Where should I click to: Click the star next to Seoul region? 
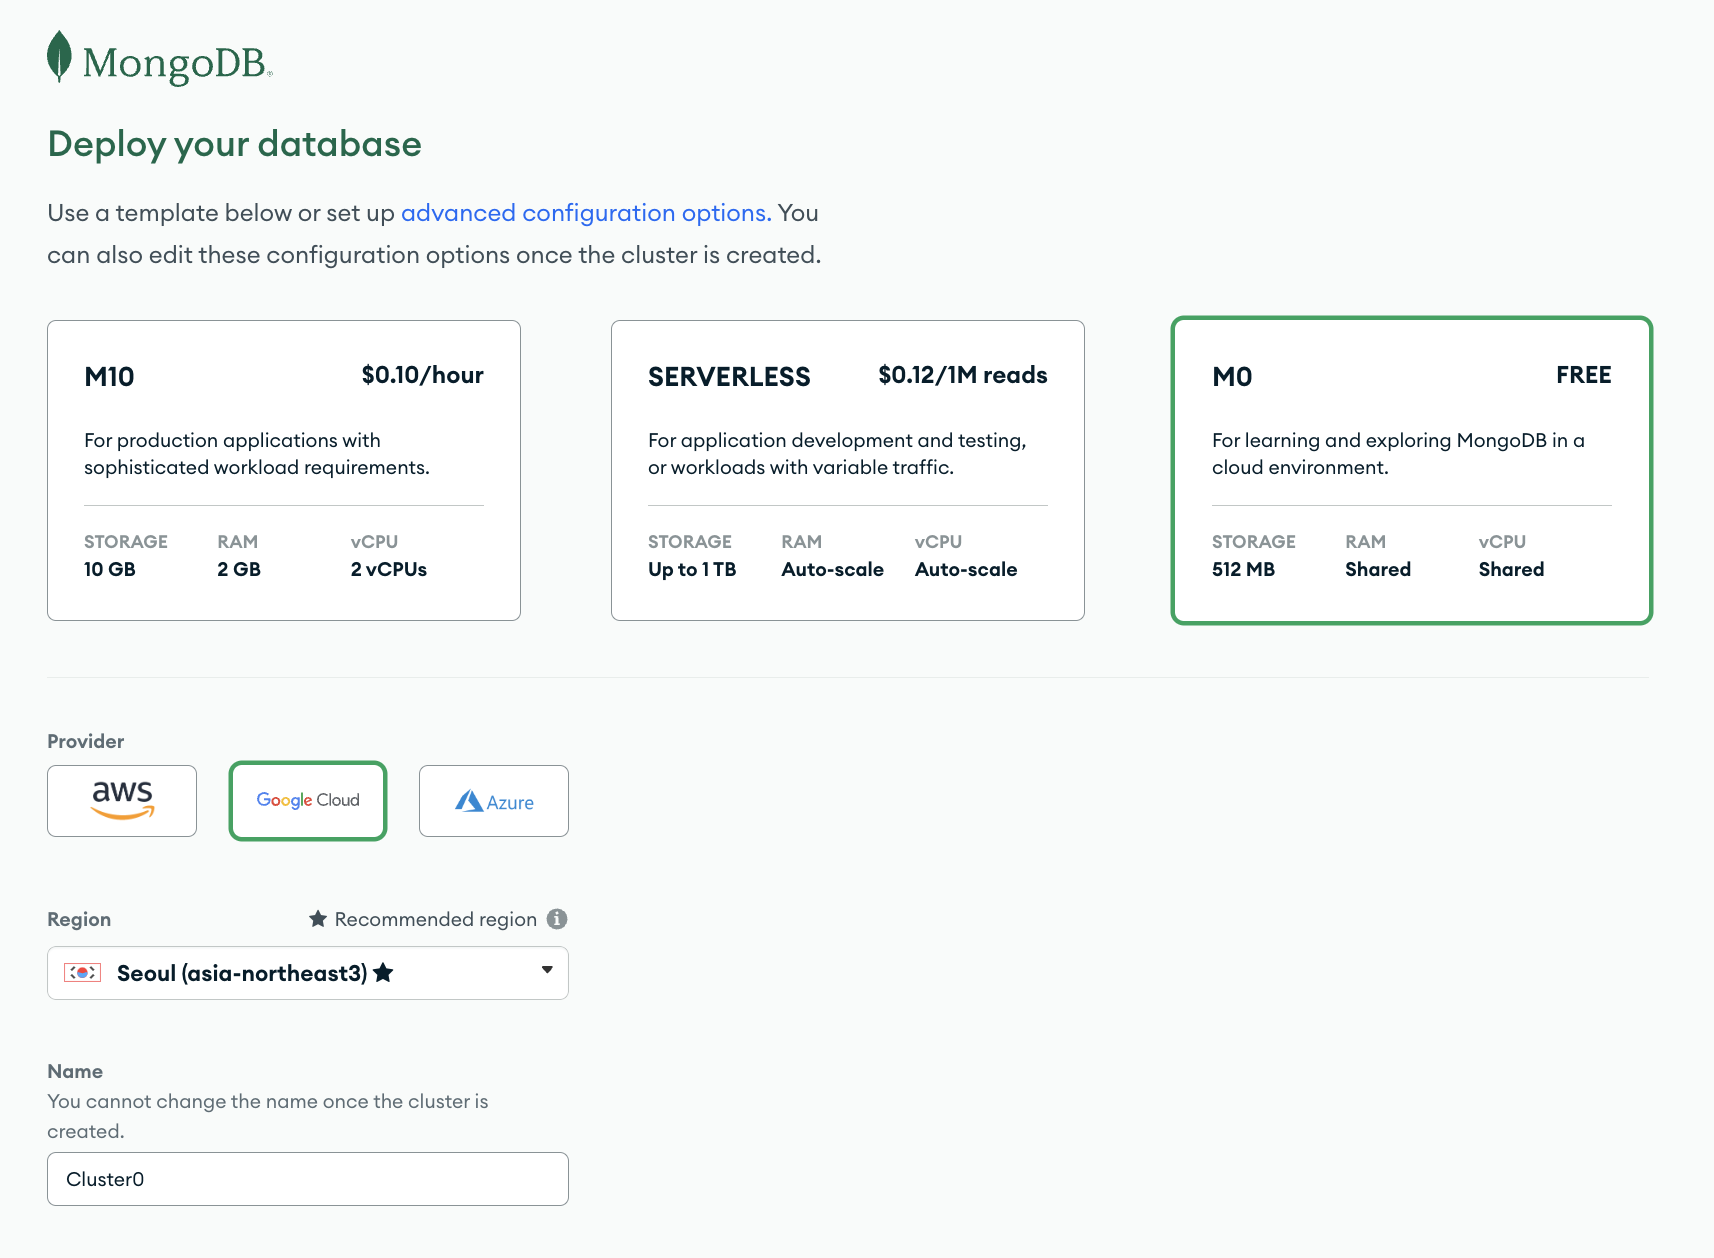click(x=383, y=973)
